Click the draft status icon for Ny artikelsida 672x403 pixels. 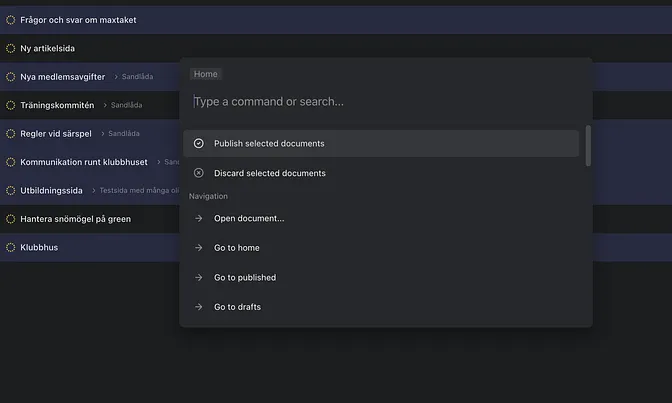click(x=11, y=48)
